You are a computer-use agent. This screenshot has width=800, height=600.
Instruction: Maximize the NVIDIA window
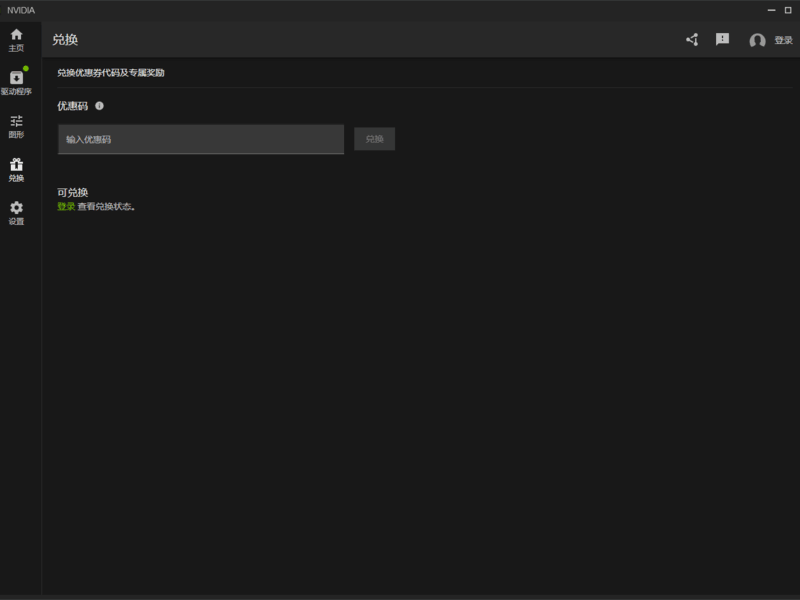(x=788, y=10)
